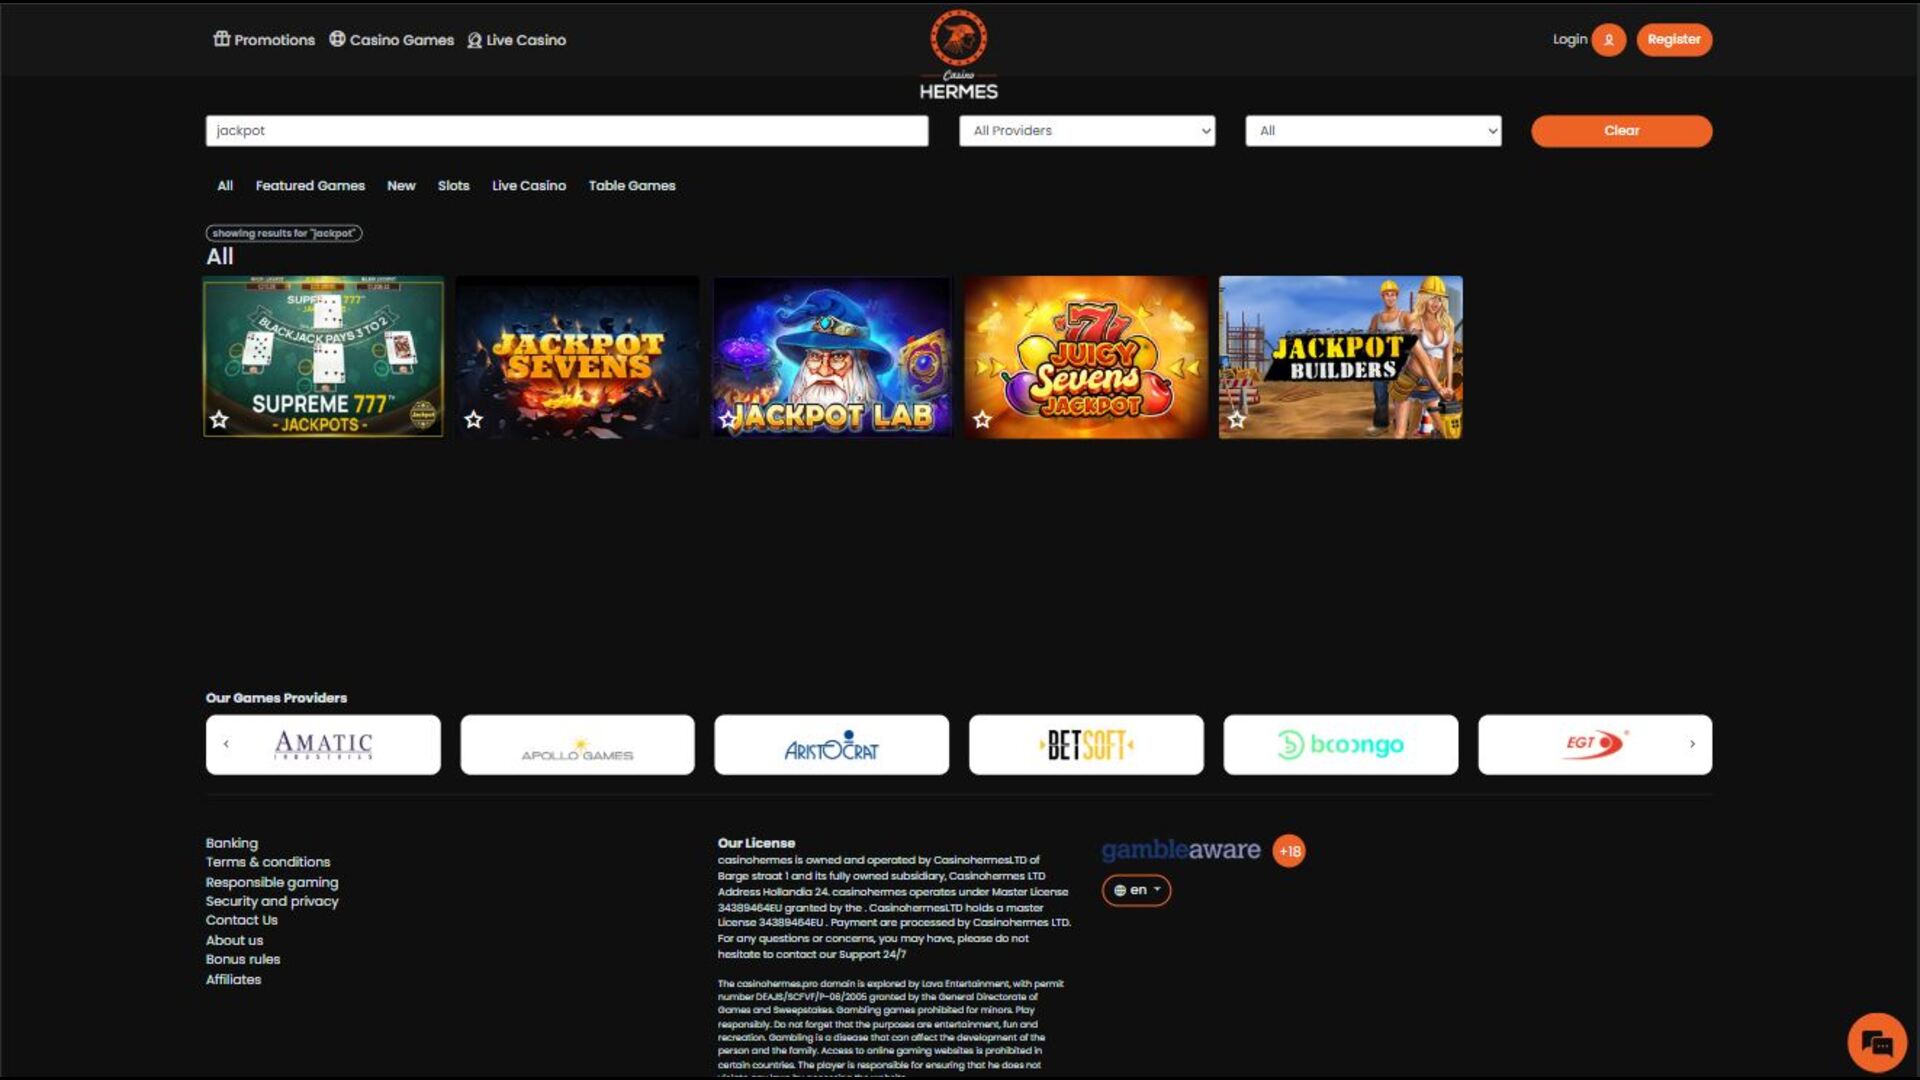Expand the game type dropdown

coord(1371,130)
